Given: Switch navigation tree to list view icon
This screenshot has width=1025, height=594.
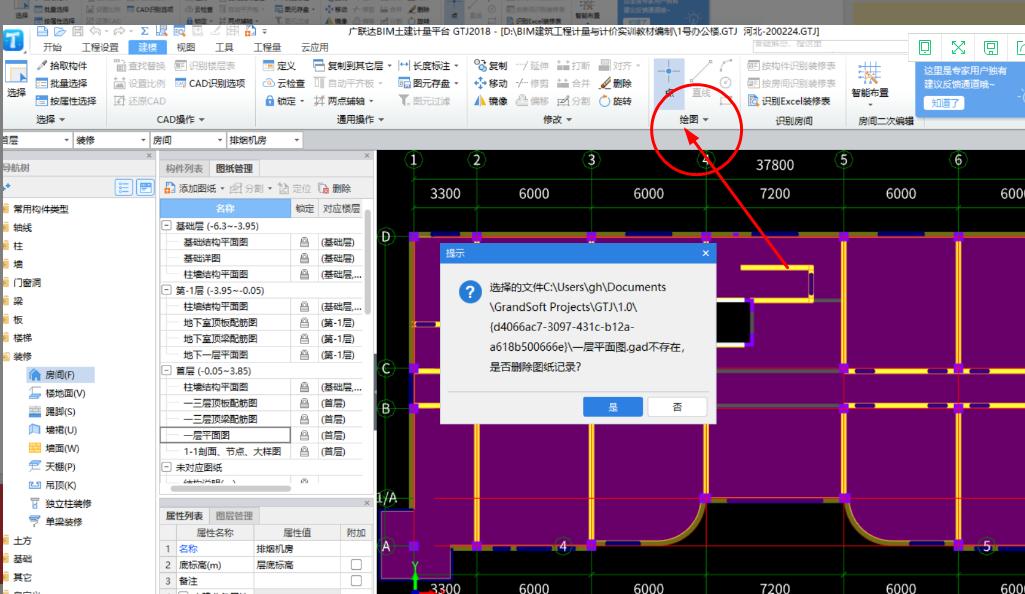Looking at the screenshot, I should [x=124, y=188].
